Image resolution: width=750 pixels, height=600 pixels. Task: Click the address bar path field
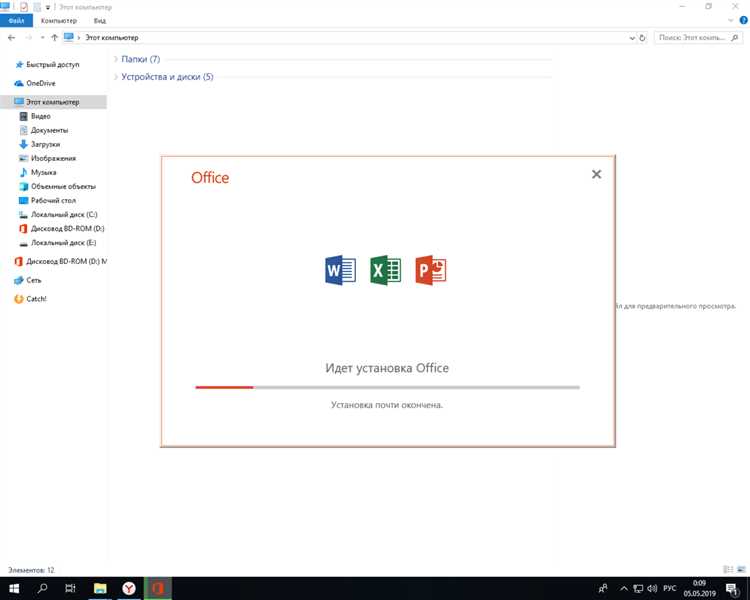(344, 37)
